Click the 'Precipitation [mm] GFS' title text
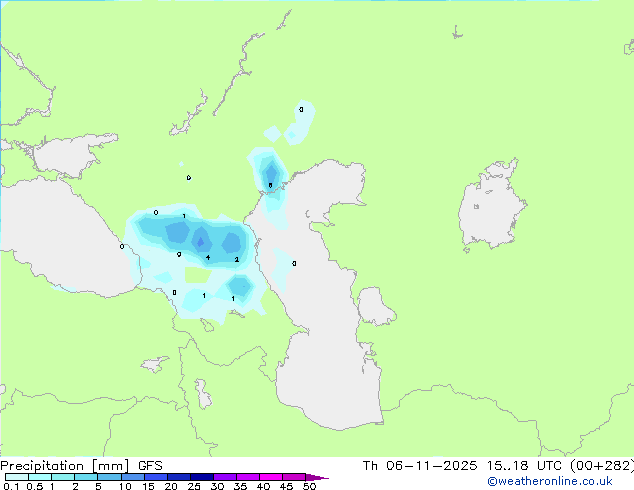 tap(81, 466)
